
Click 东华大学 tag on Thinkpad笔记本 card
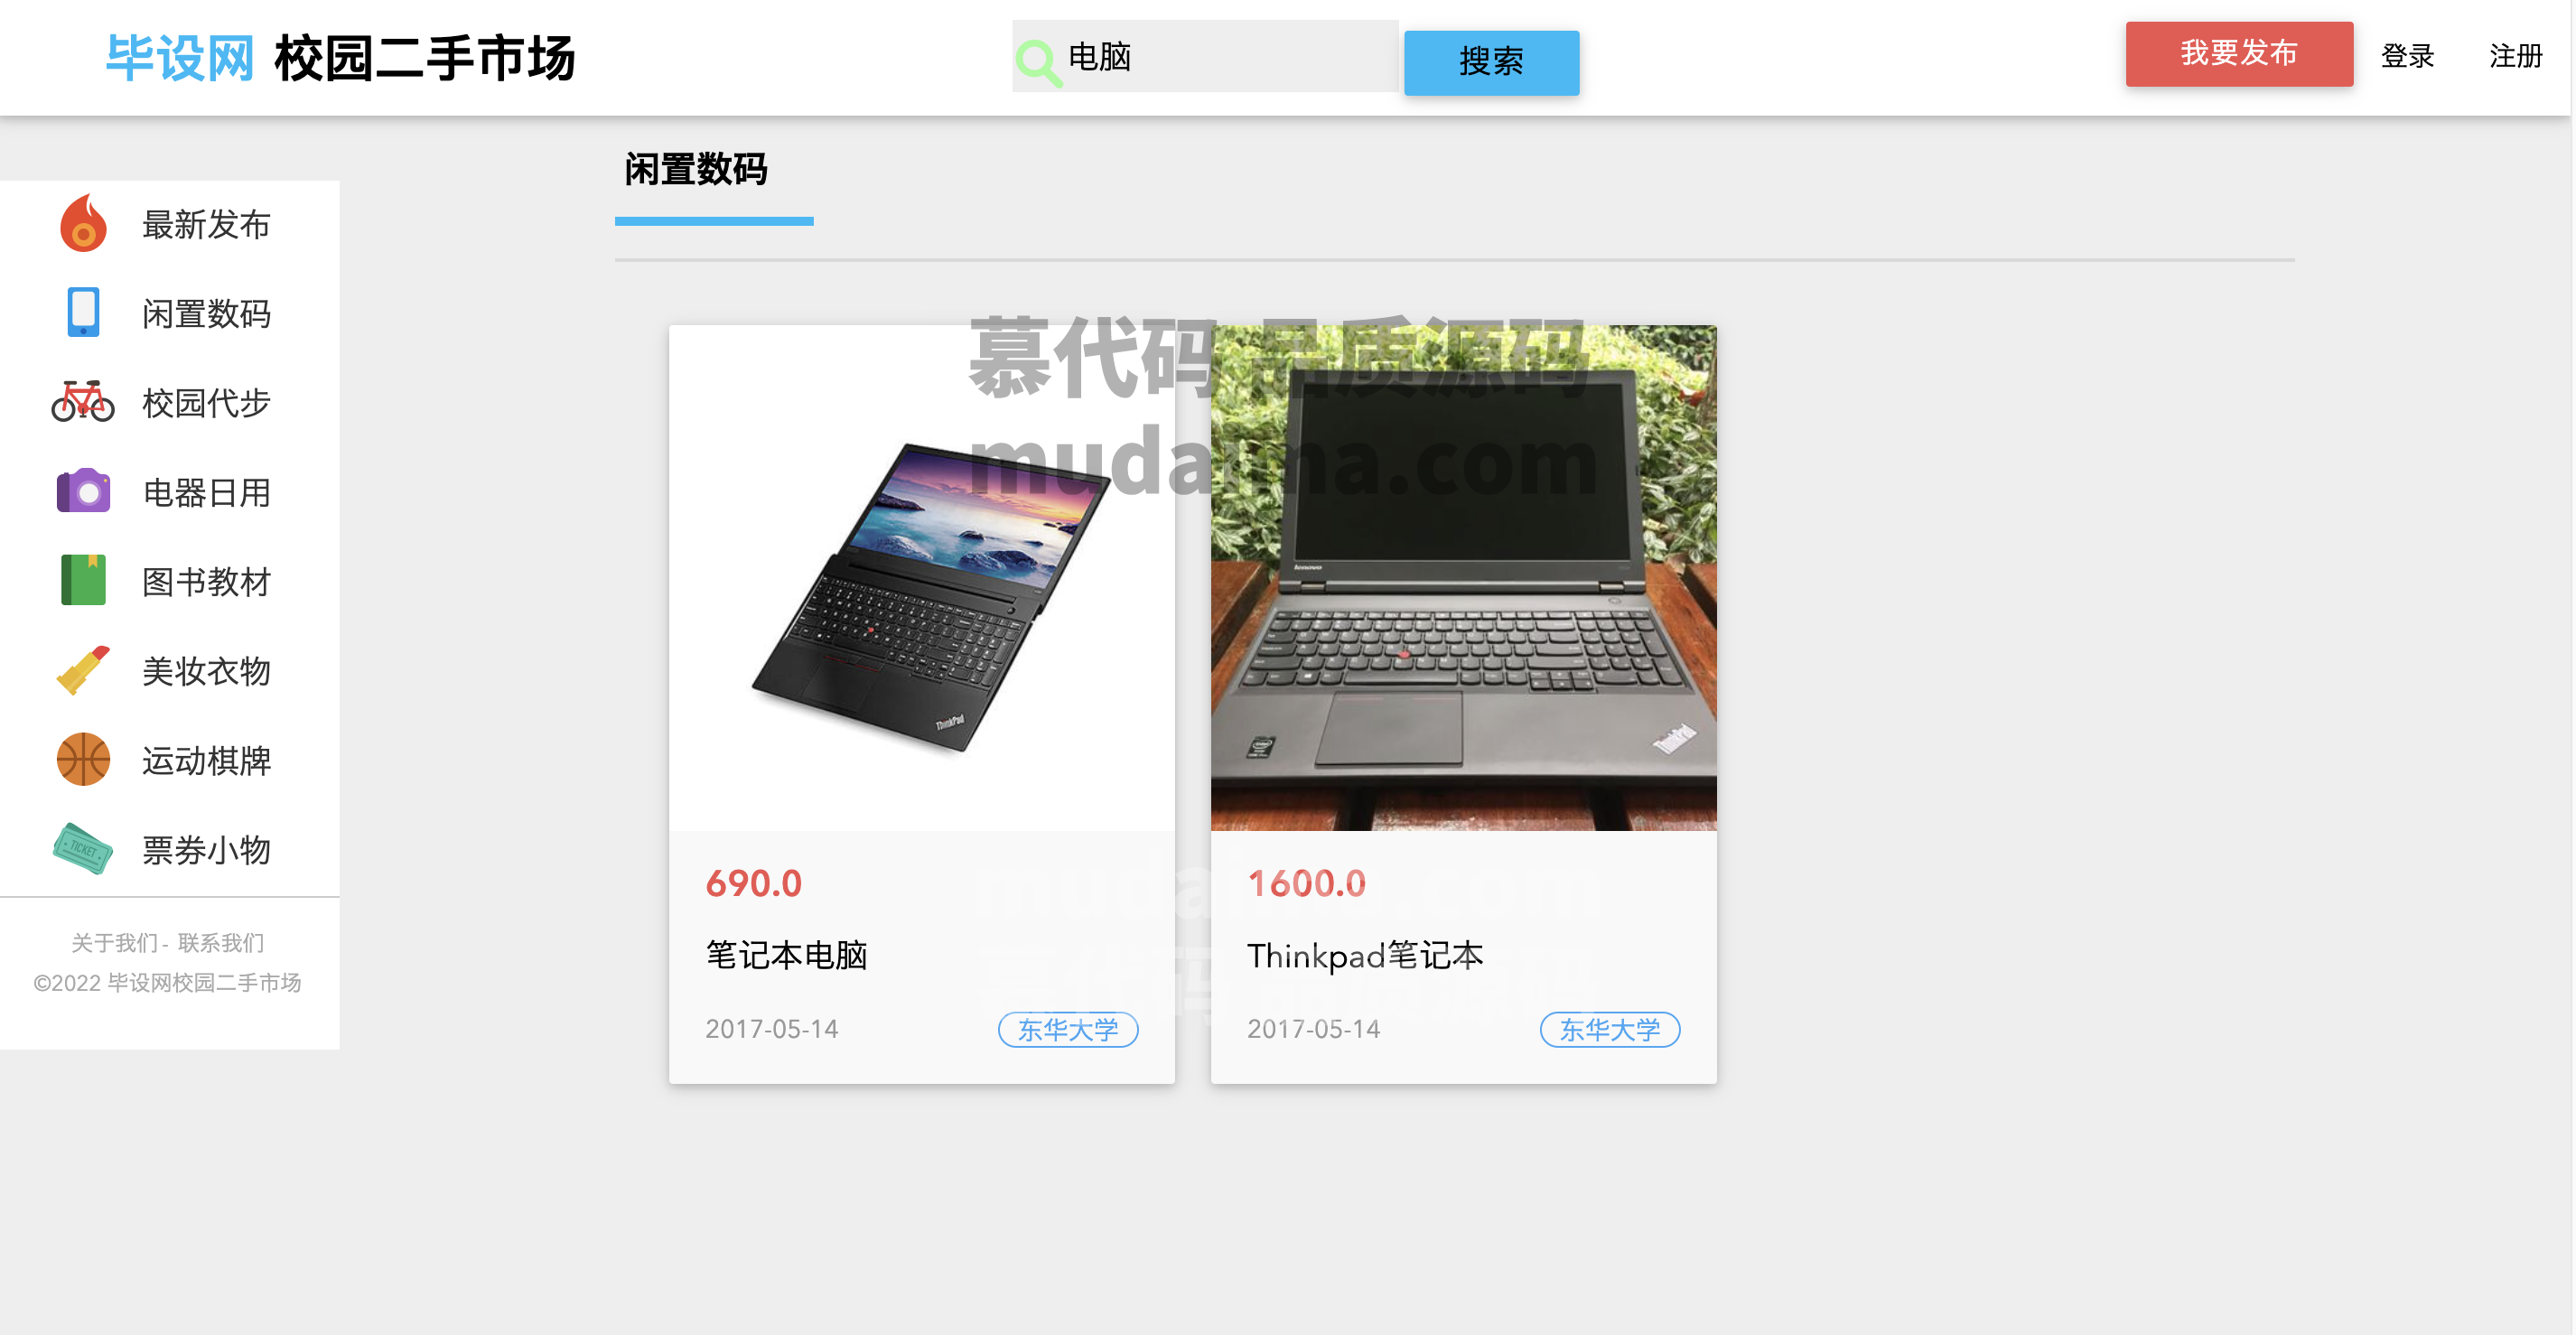1609,1029
